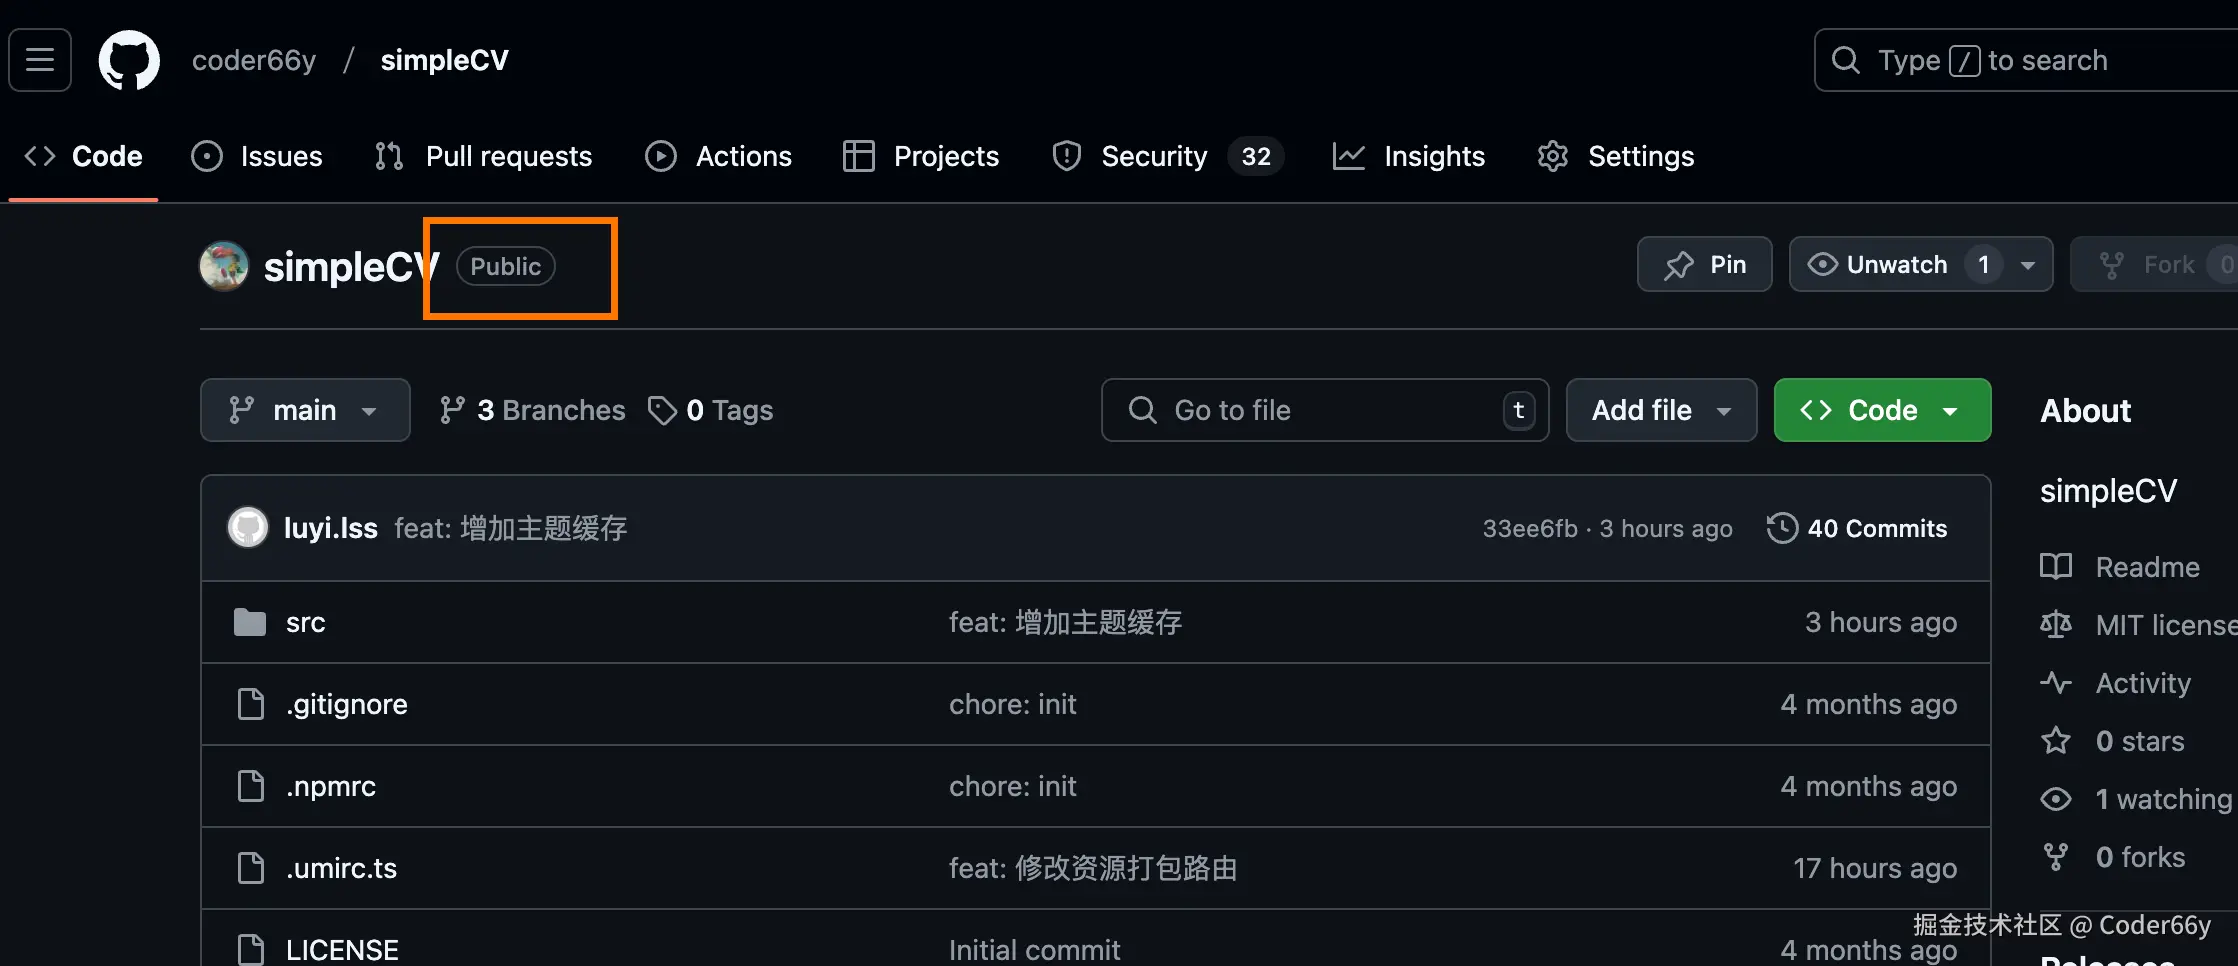
Task: Pin the simpleCV repository
Action: tap(1704, 264)
